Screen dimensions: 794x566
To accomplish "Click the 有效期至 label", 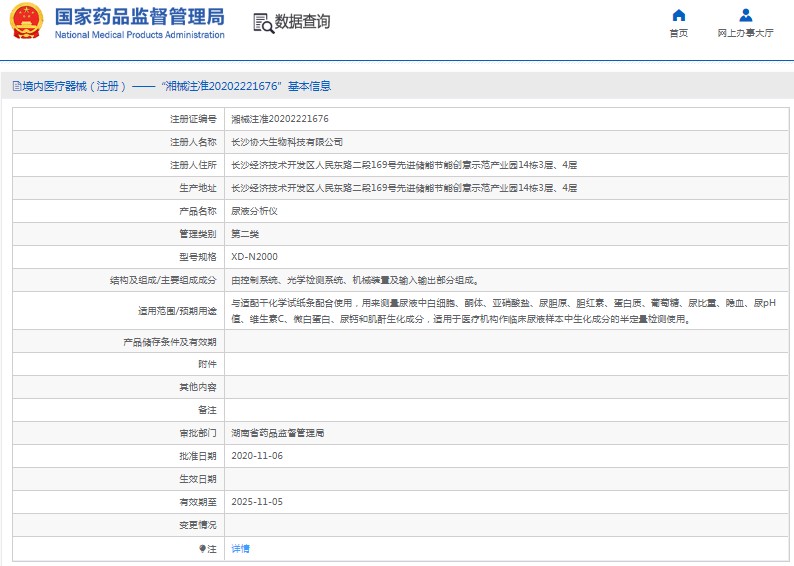I will 198,502.
